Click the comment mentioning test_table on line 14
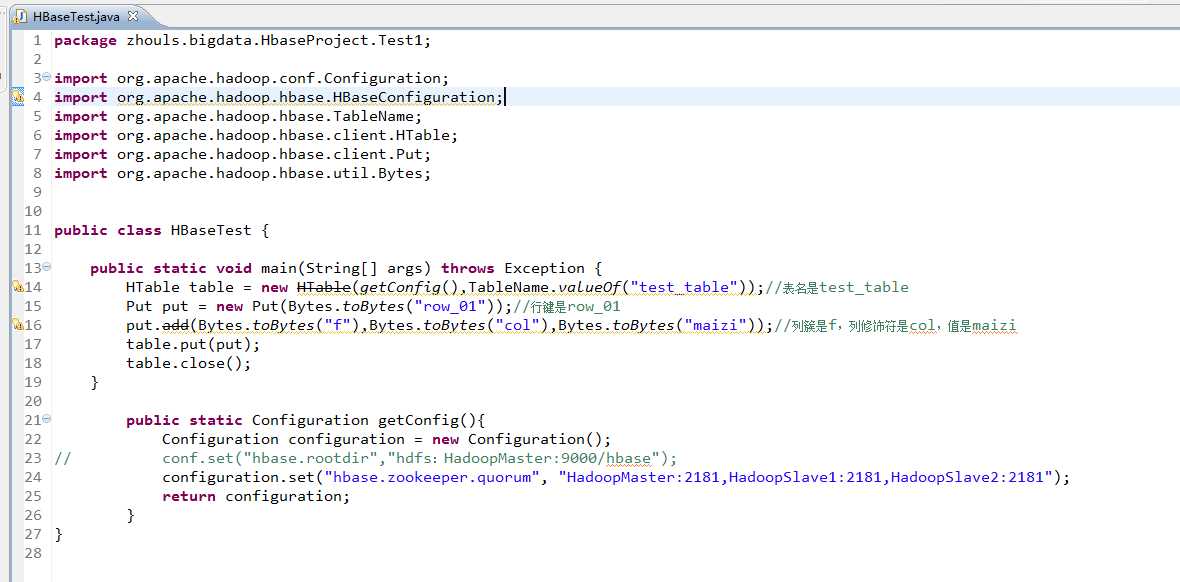Image resolution: width=1180 pixels, height=582 pixels. (837, 287)
